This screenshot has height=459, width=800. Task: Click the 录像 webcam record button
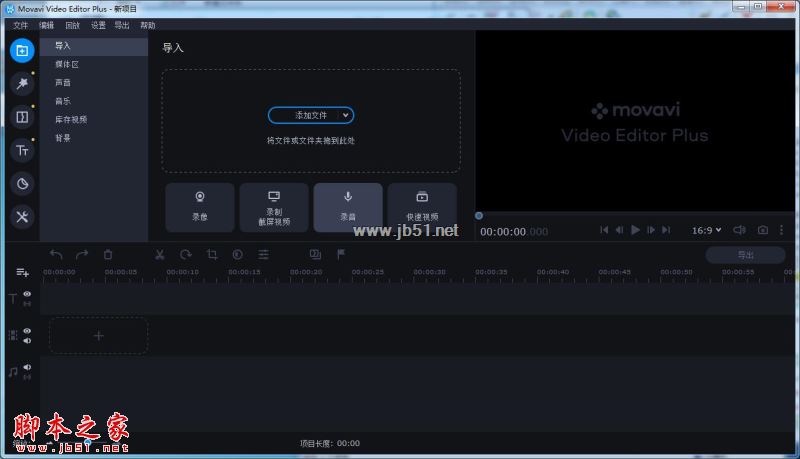200,208
